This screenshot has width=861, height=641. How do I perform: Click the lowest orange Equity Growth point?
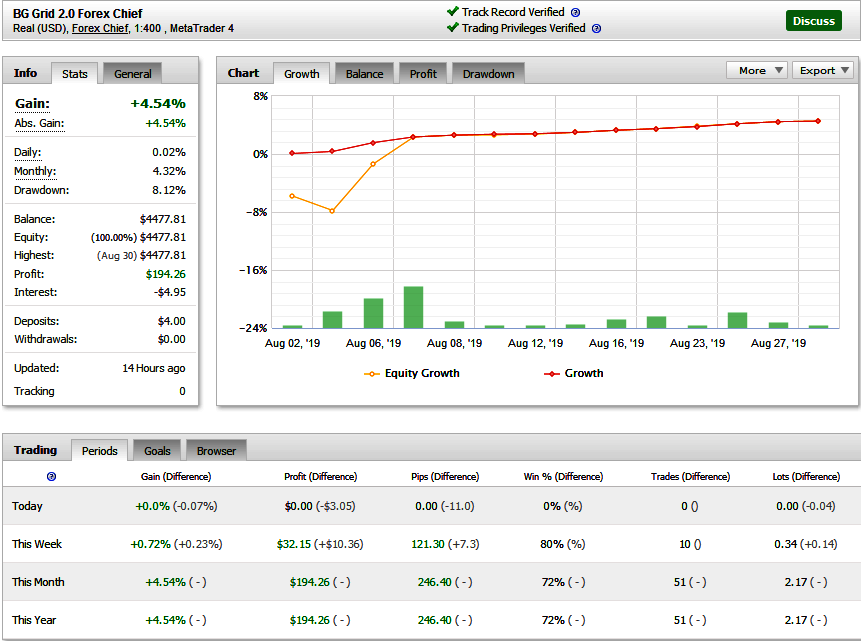332,211
